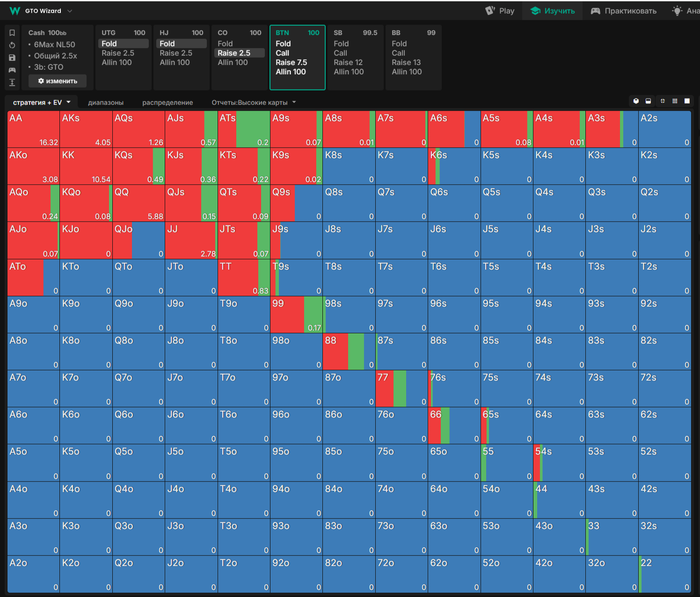Click the A2o hand cell
Viewport: 700px width, 597px height.
tap(33, 574)
